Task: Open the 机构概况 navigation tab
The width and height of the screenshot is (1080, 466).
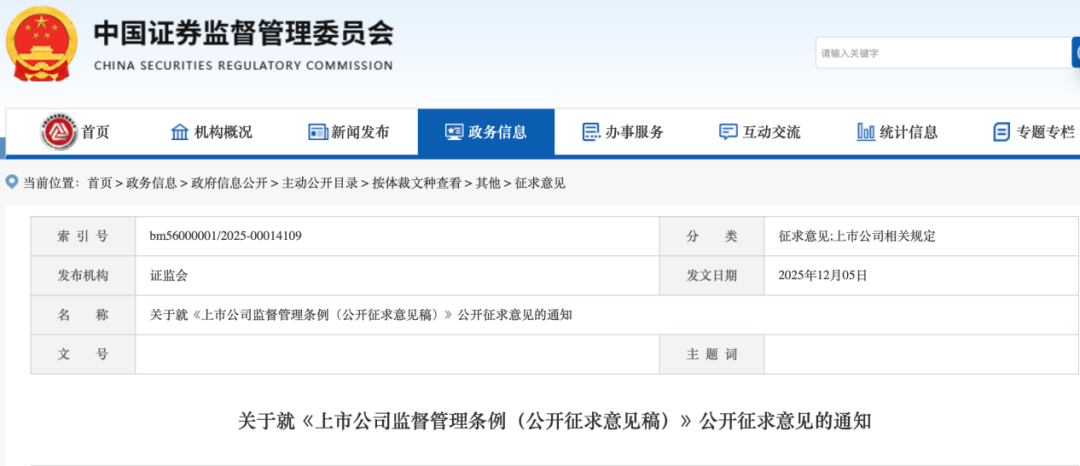Action: click(x=211, y=132)
